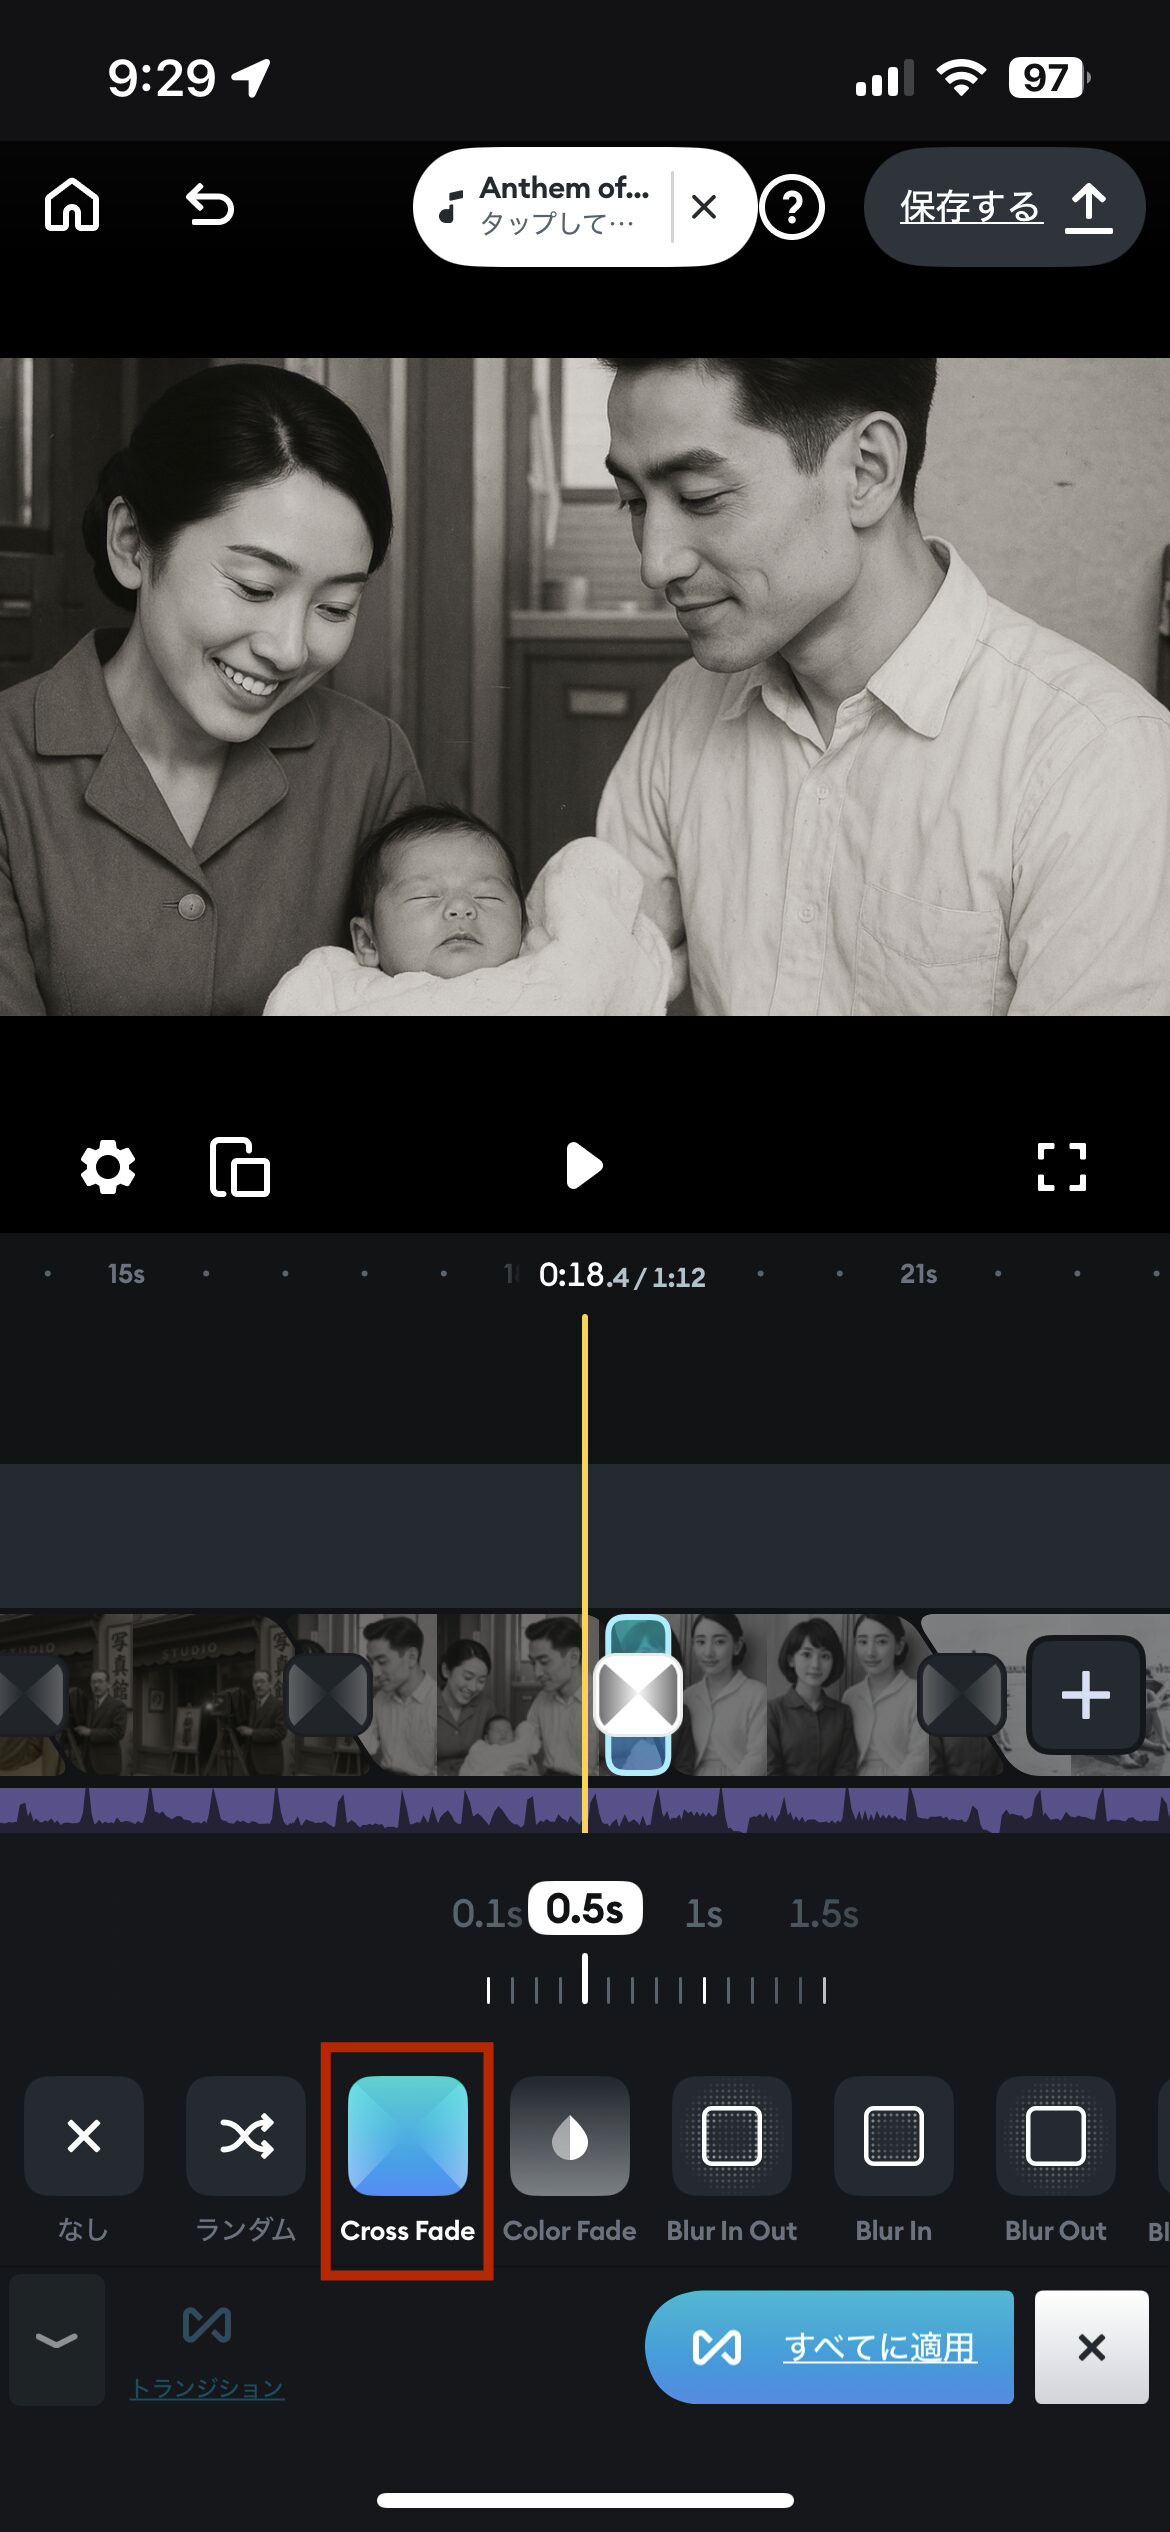Tap すべてに適用 to apply to all

click(829, 2346)
